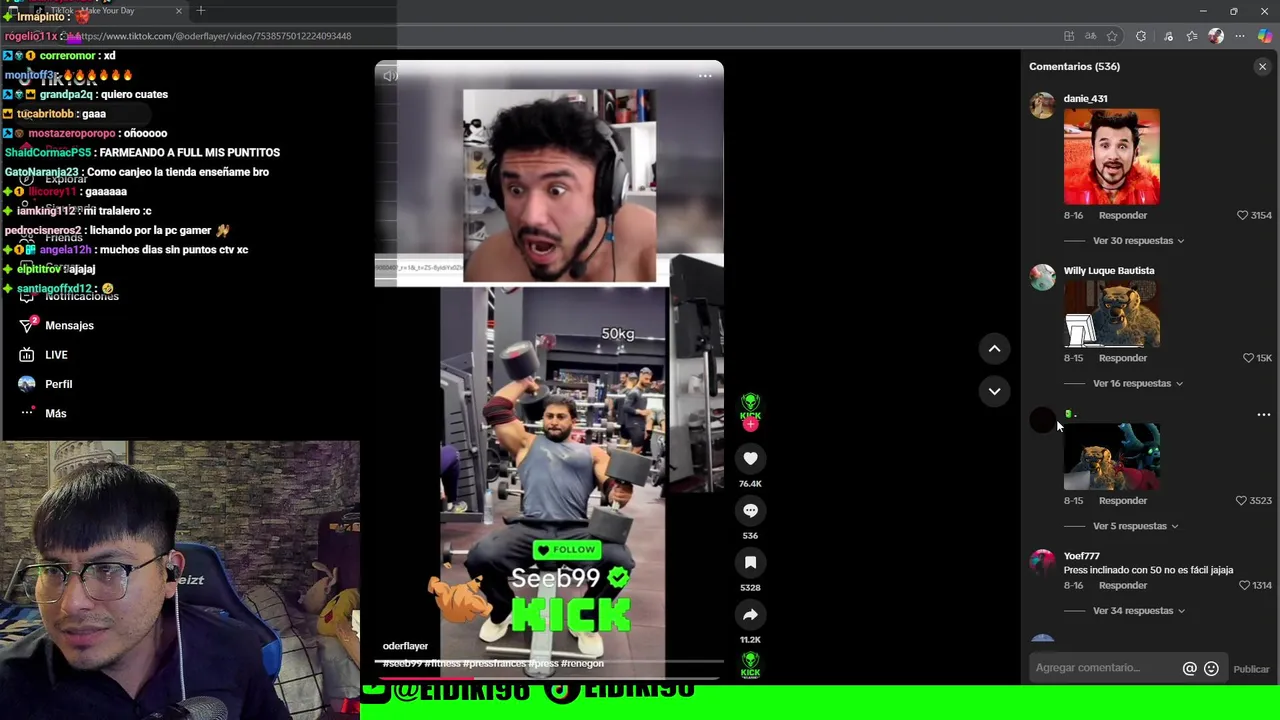The height and width of the screenshot is (720, 1280).
Task: Open the Copilot icon in browser toolbar
Action: [x=1265, y=36]
